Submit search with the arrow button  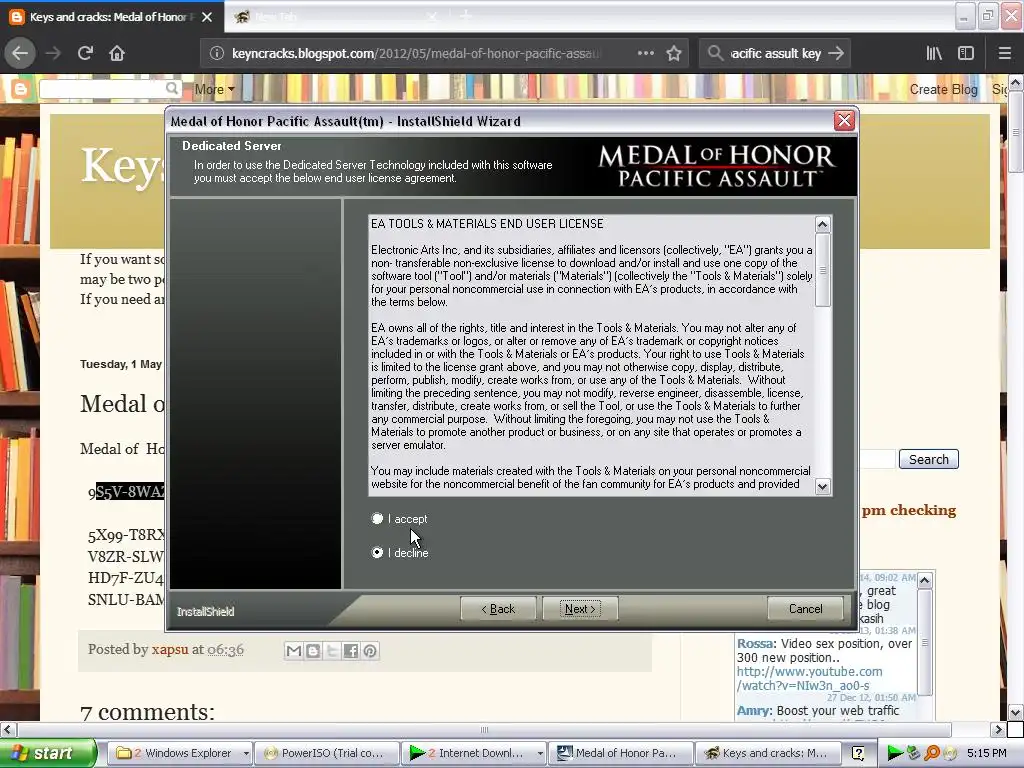click(x=836, y=53)
